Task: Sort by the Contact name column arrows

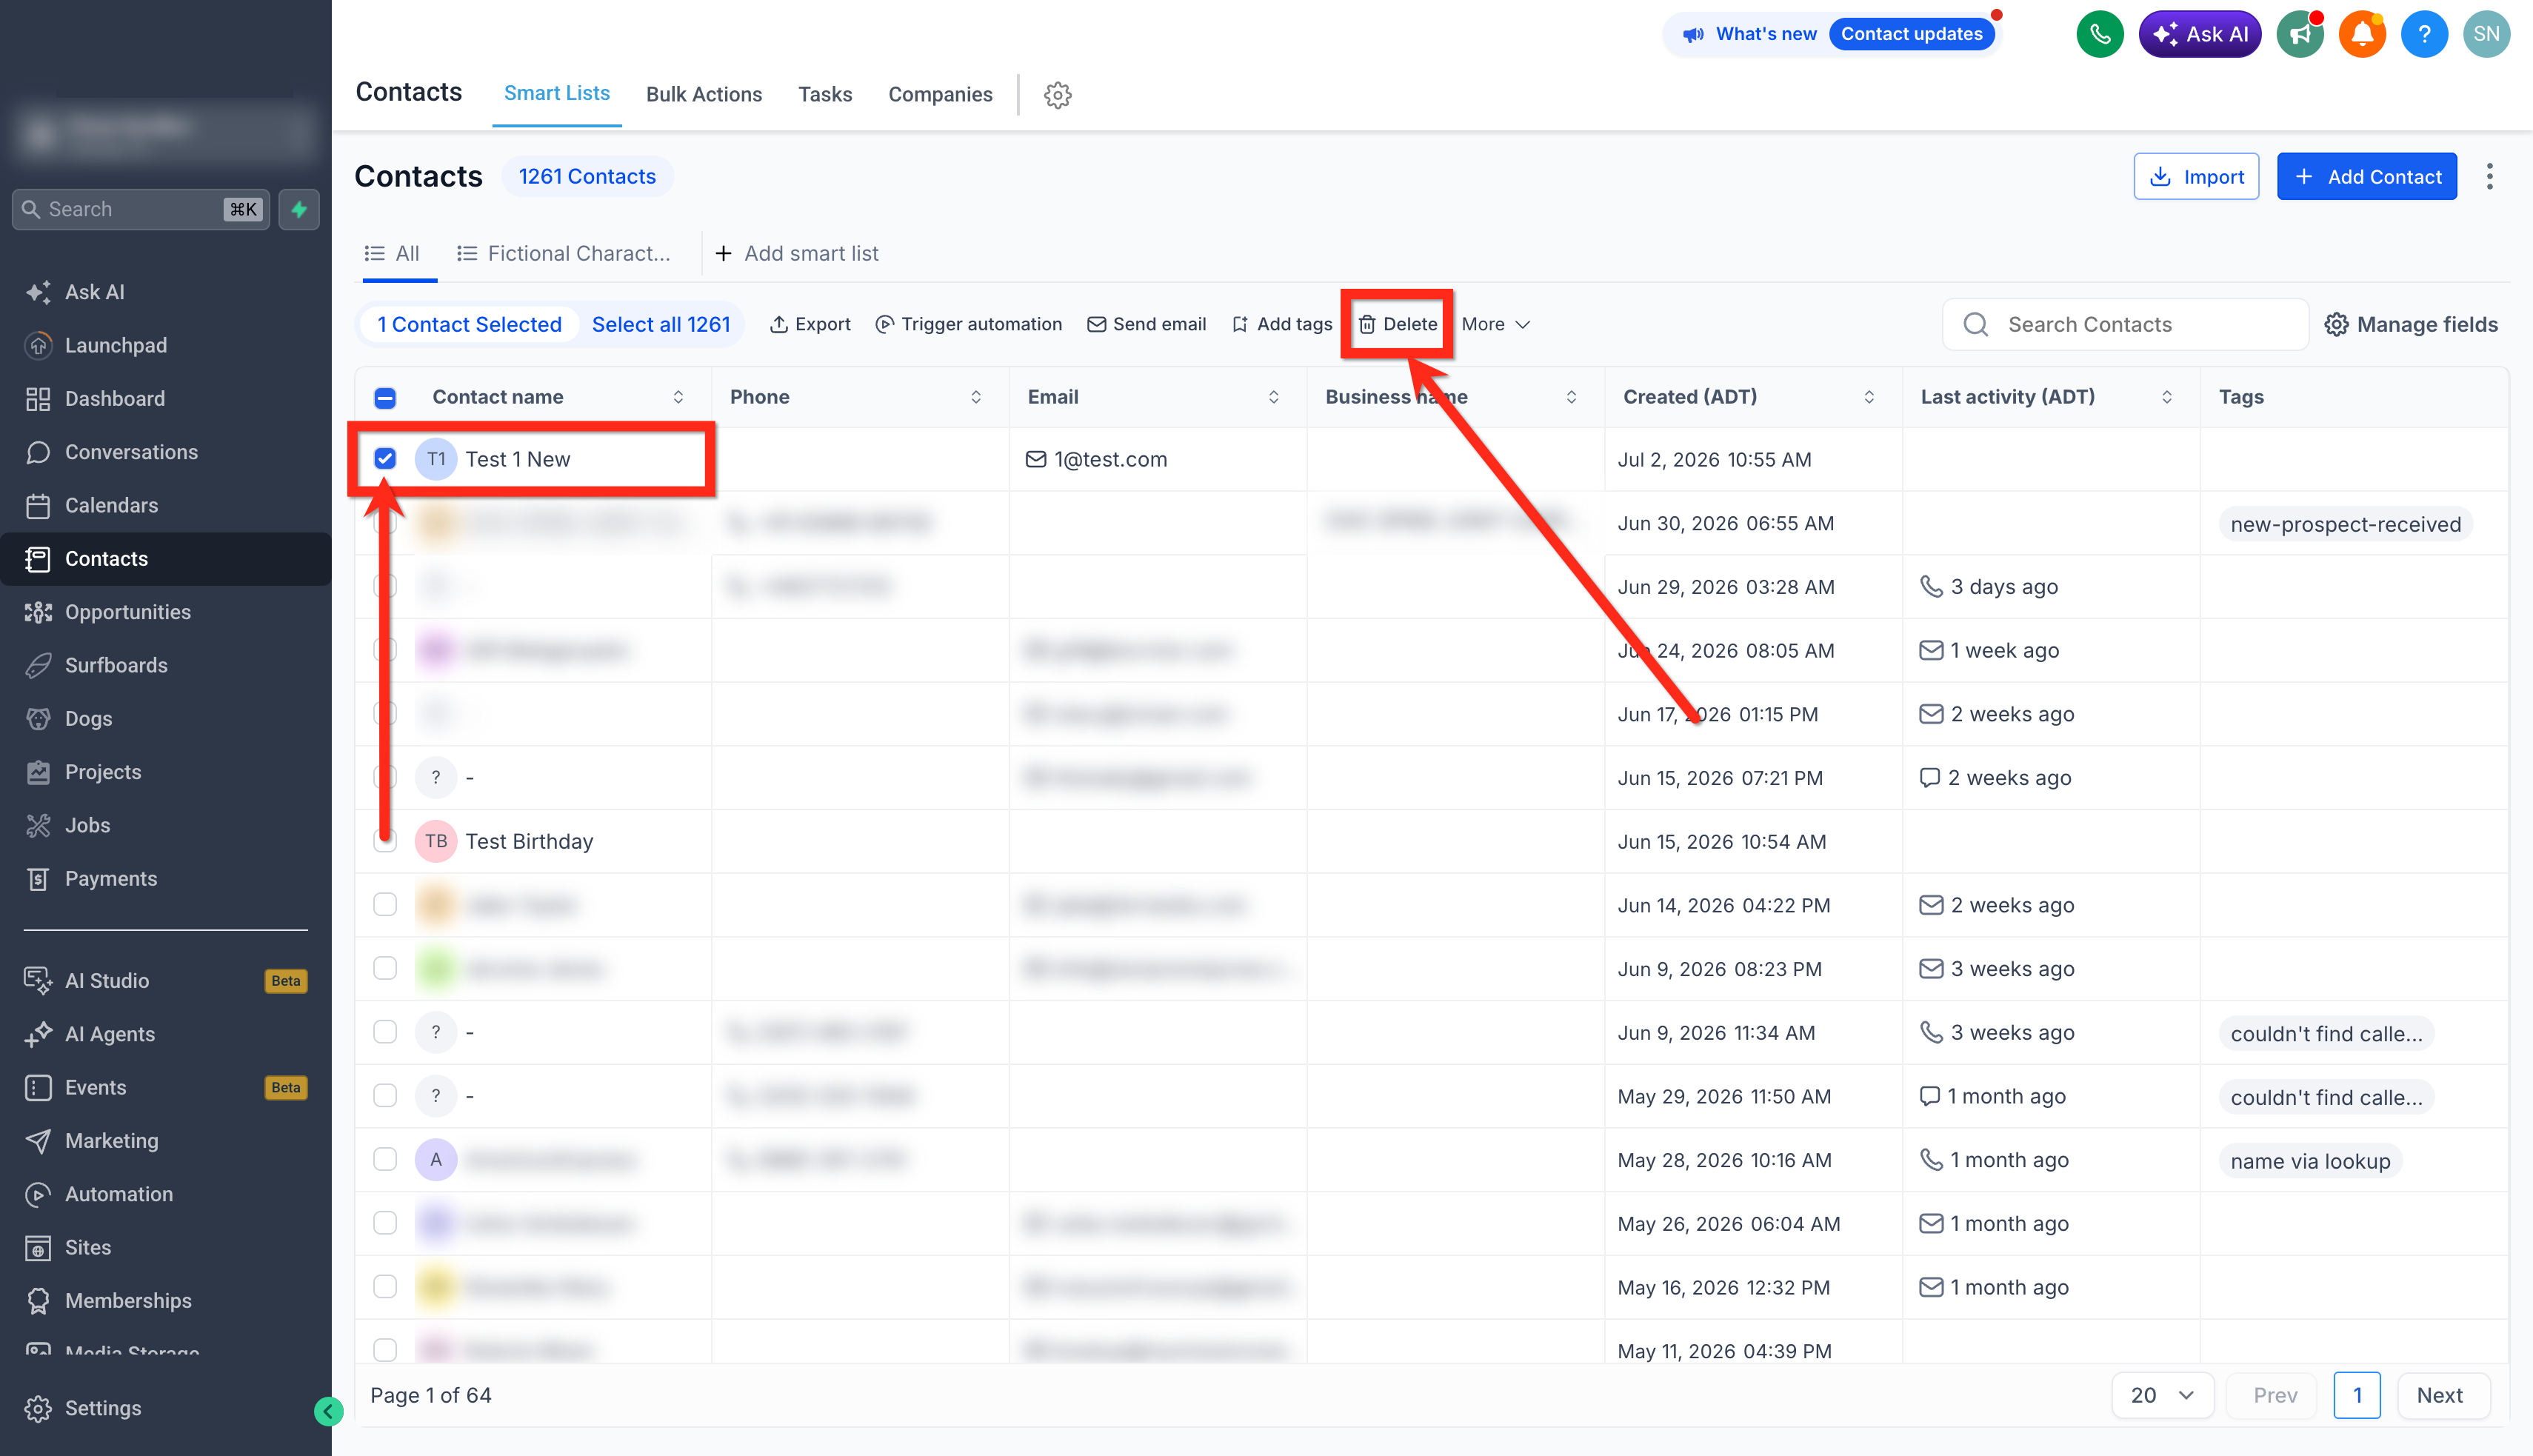Action: pyautogui.click(x=678, y=397)
